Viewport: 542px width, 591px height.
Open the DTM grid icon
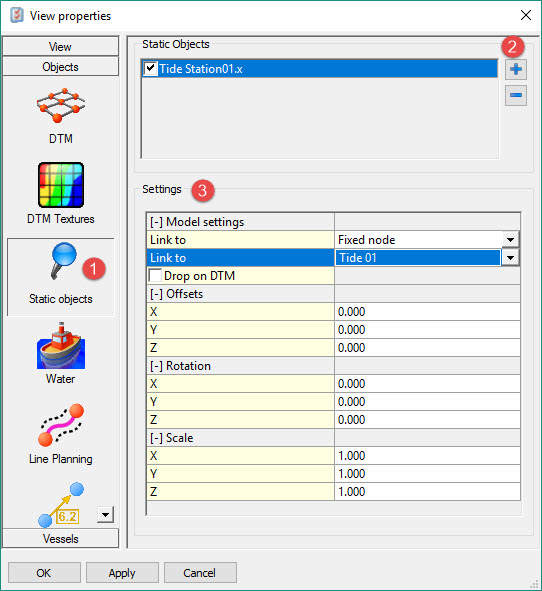pyautogui.click(x=61, y=106)
